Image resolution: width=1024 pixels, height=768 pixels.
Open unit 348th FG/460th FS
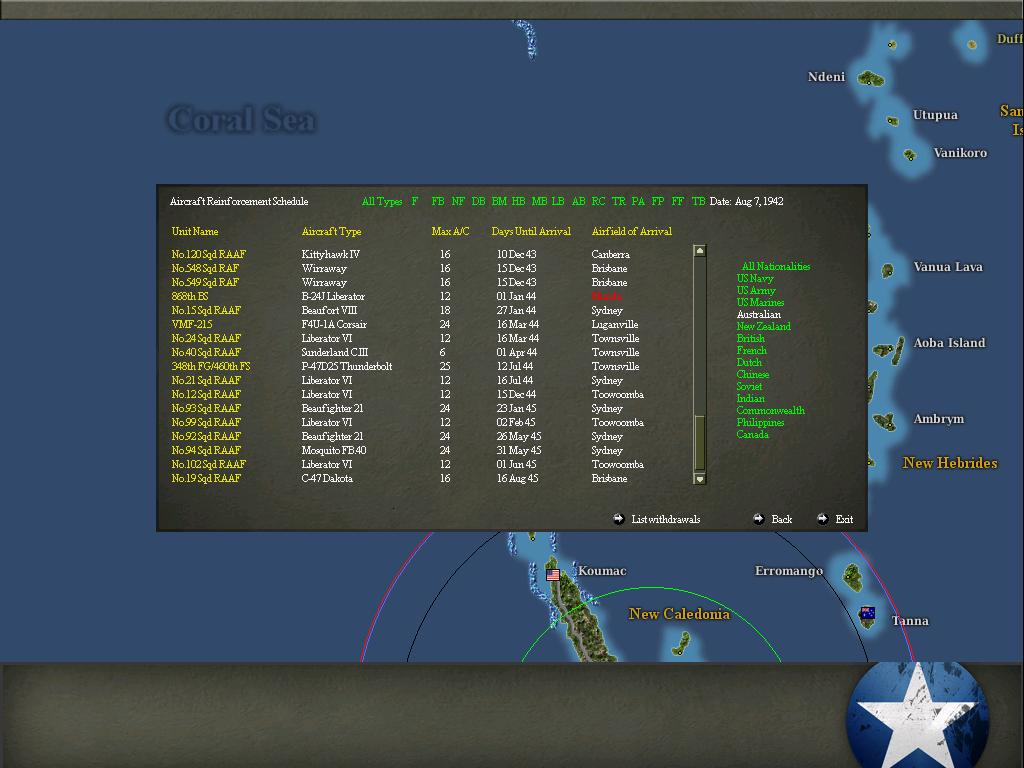(x=210, y=366)
